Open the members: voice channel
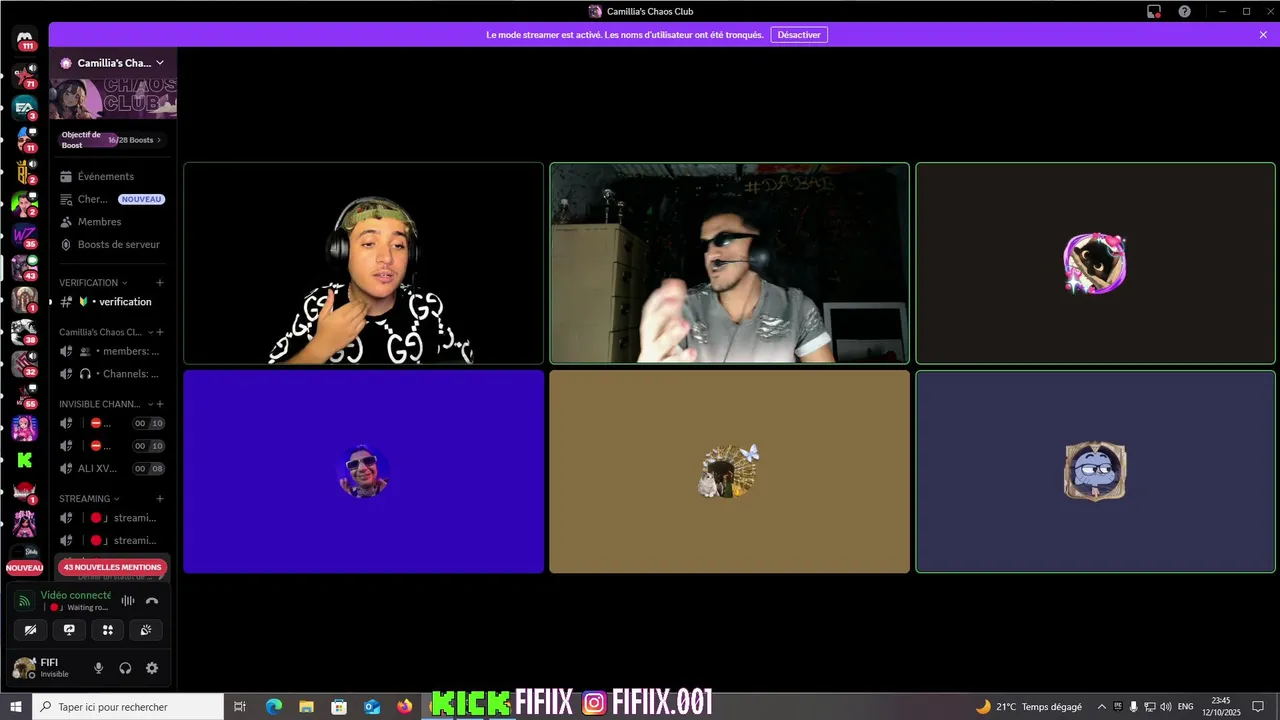 pos(112,351)
